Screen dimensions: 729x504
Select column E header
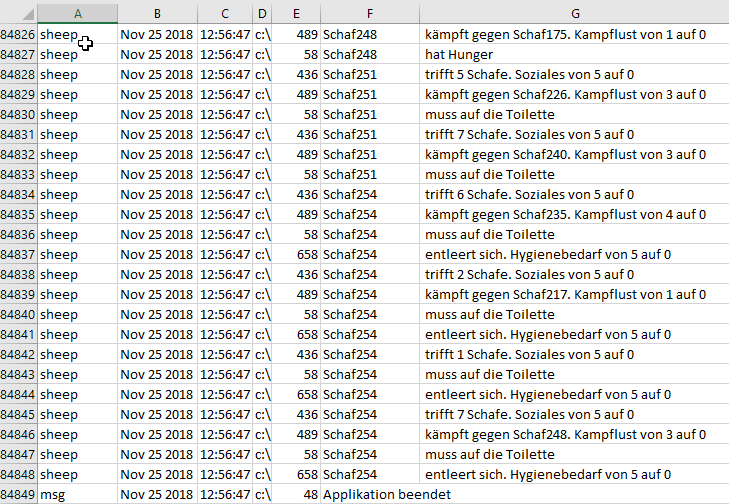tap(296, 13)
